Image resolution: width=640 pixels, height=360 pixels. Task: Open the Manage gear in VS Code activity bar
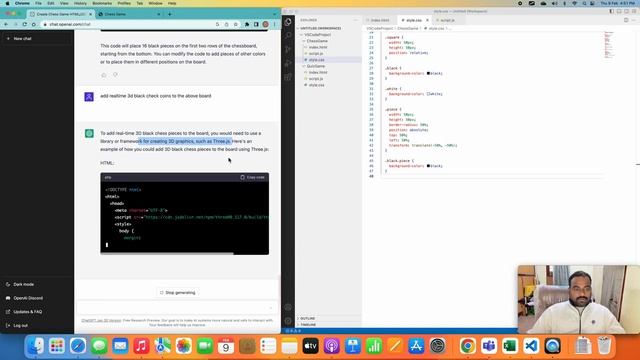point(288,321)
